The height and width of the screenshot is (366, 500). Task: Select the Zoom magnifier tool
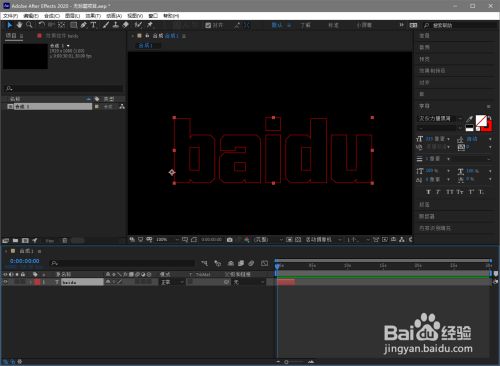tap(29, 25)
